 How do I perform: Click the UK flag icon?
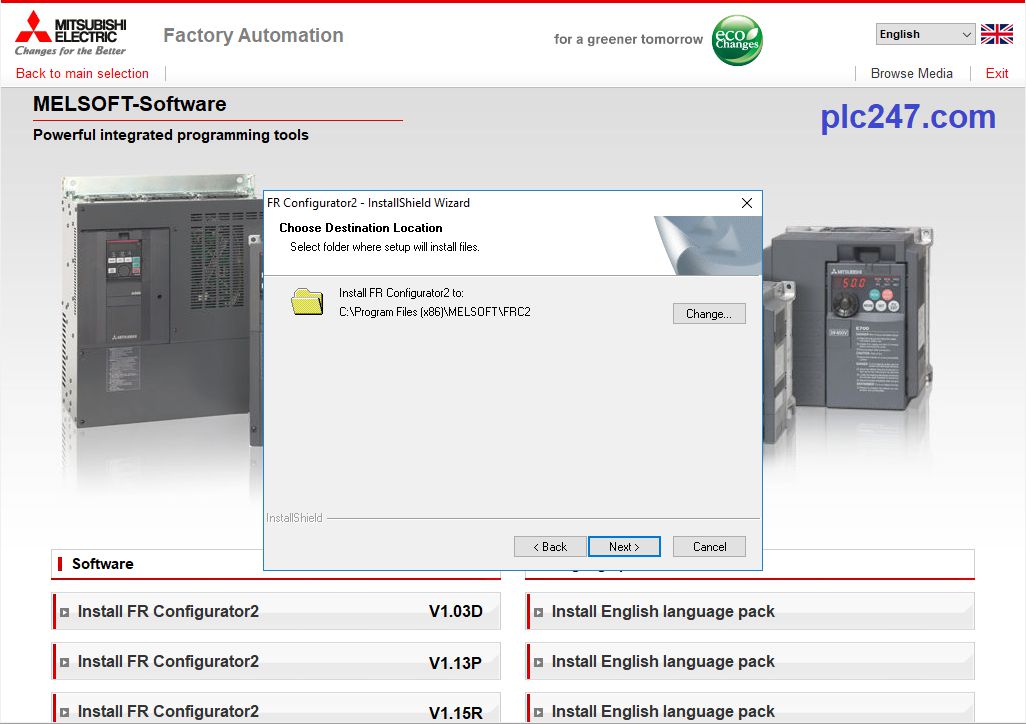click(997, 33)
